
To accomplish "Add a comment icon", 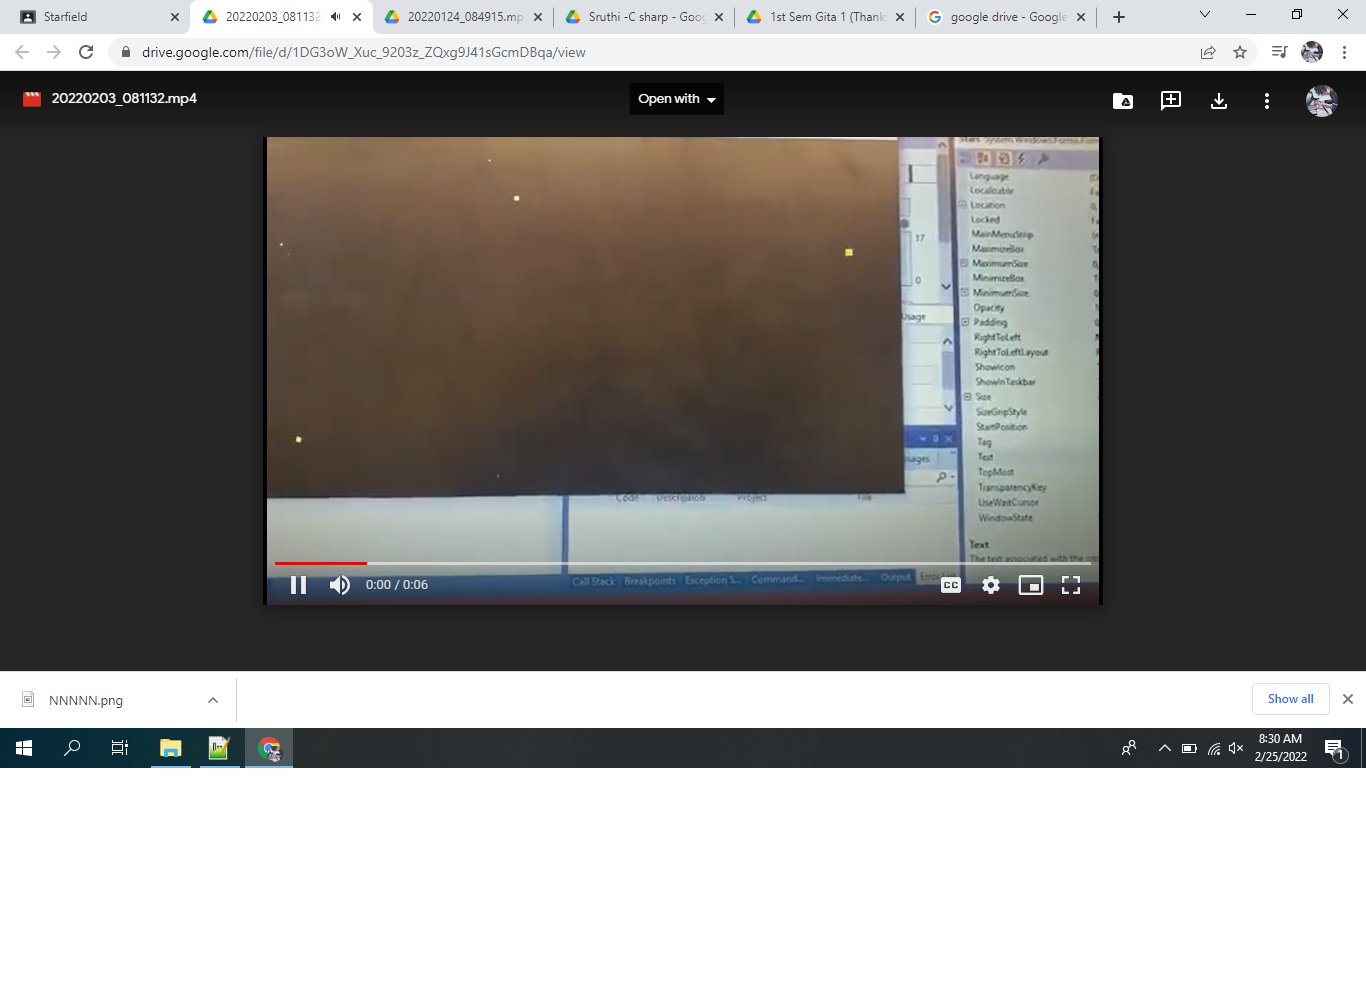I will coord(1171,101).
